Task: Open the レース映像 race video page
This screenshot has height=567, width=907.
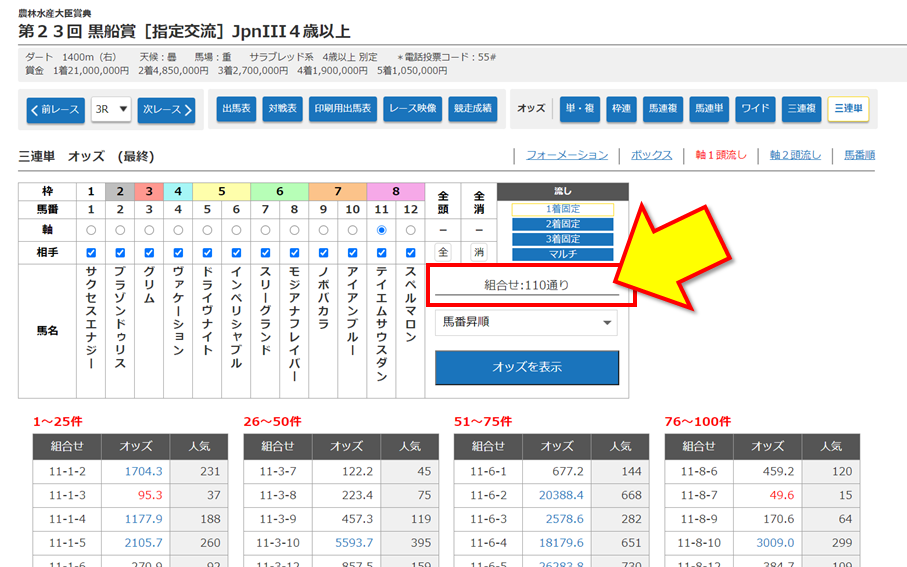Action: pyautogui.click(x=412, y=109)
